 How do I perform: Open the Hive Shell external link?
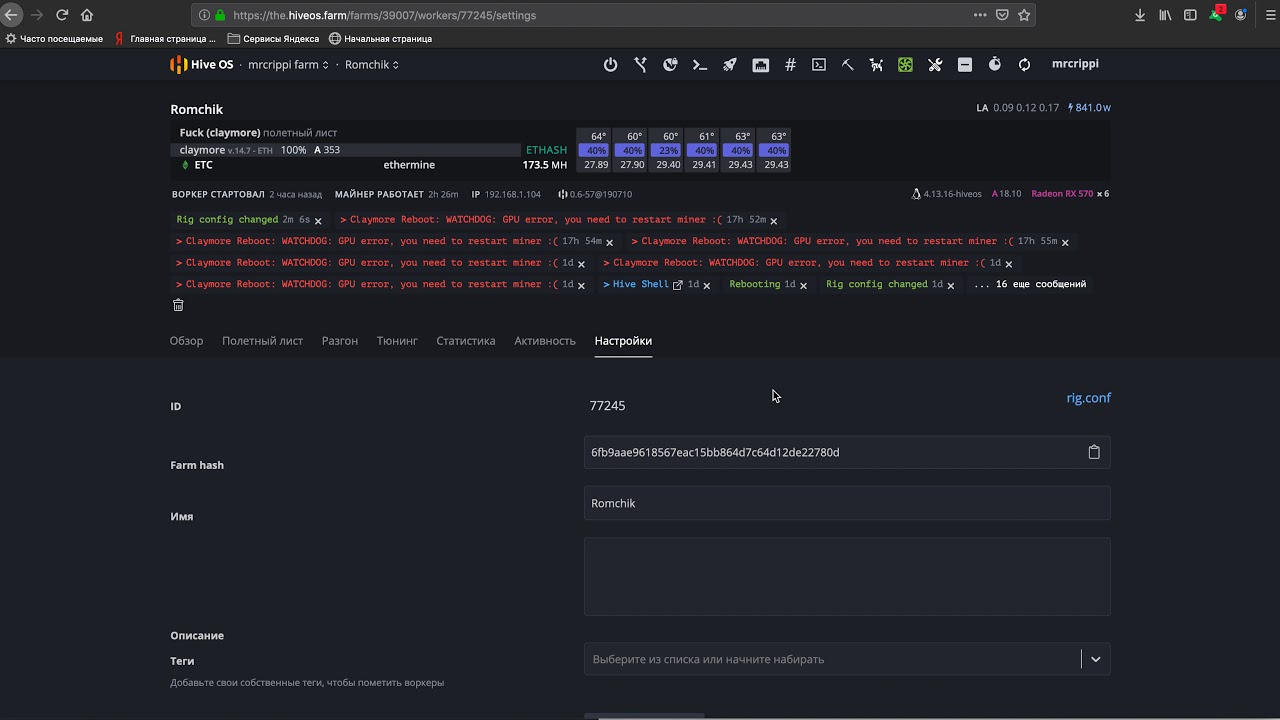(x=677, y=285)
